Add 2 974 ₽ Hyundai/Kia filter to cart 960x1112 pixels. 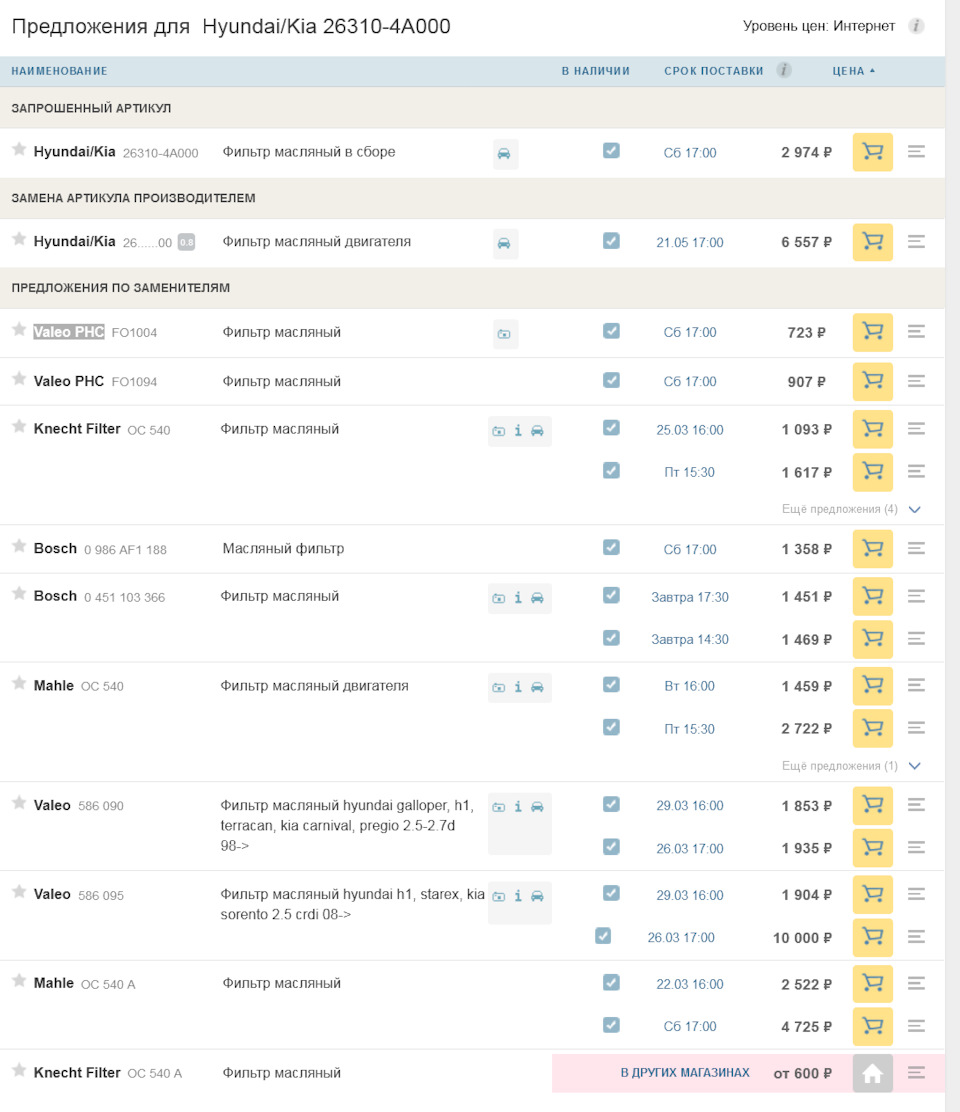872,152
